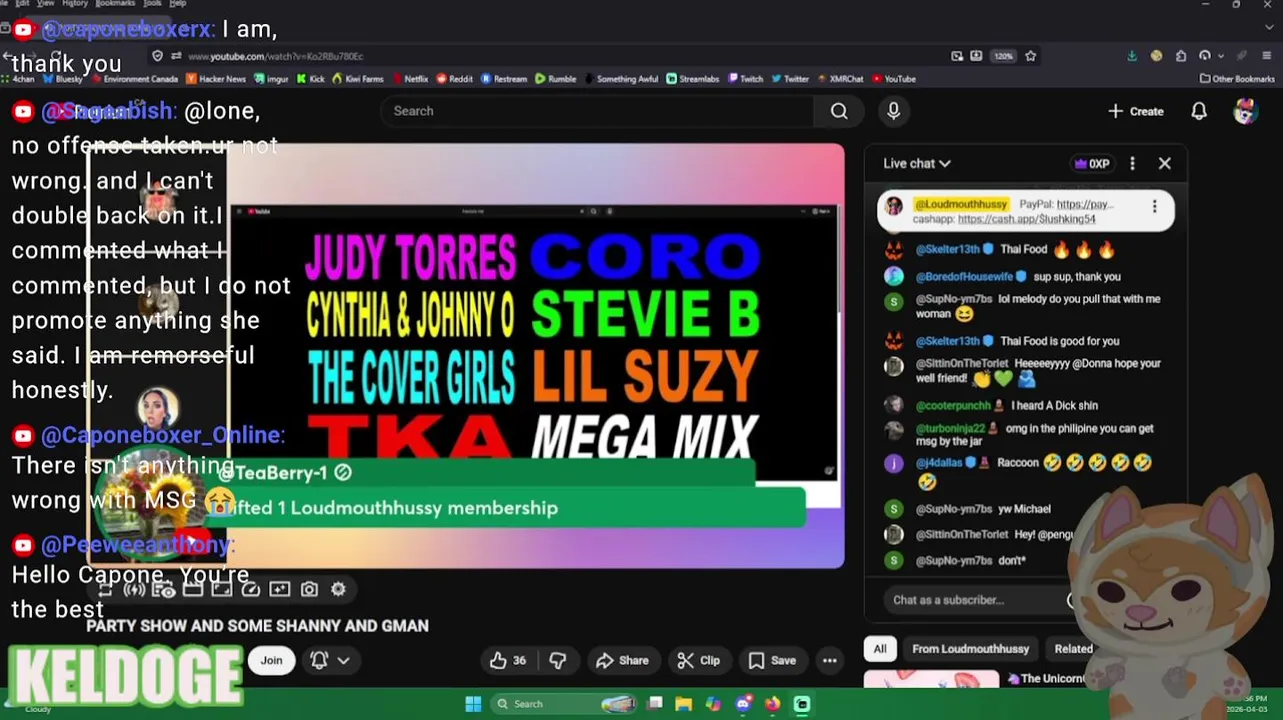Open the Netflix bookmark

pos(409,79)
